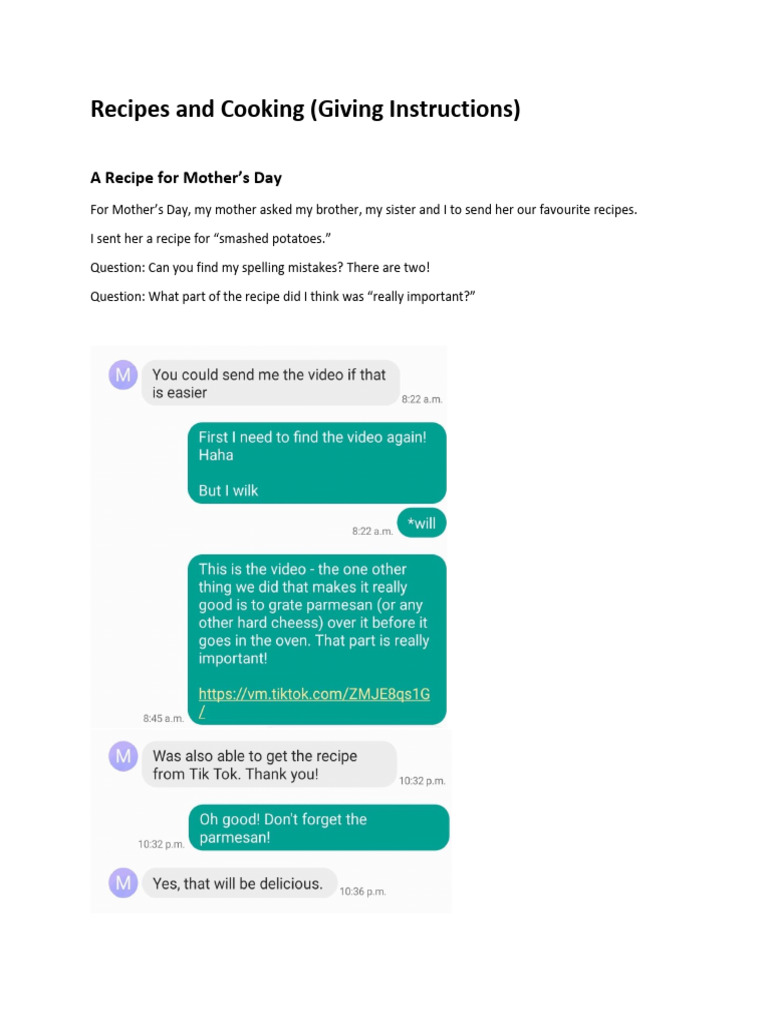Click the M avatar beside the first message
This screenshot has height=1024, width=768.
point(123,375)
